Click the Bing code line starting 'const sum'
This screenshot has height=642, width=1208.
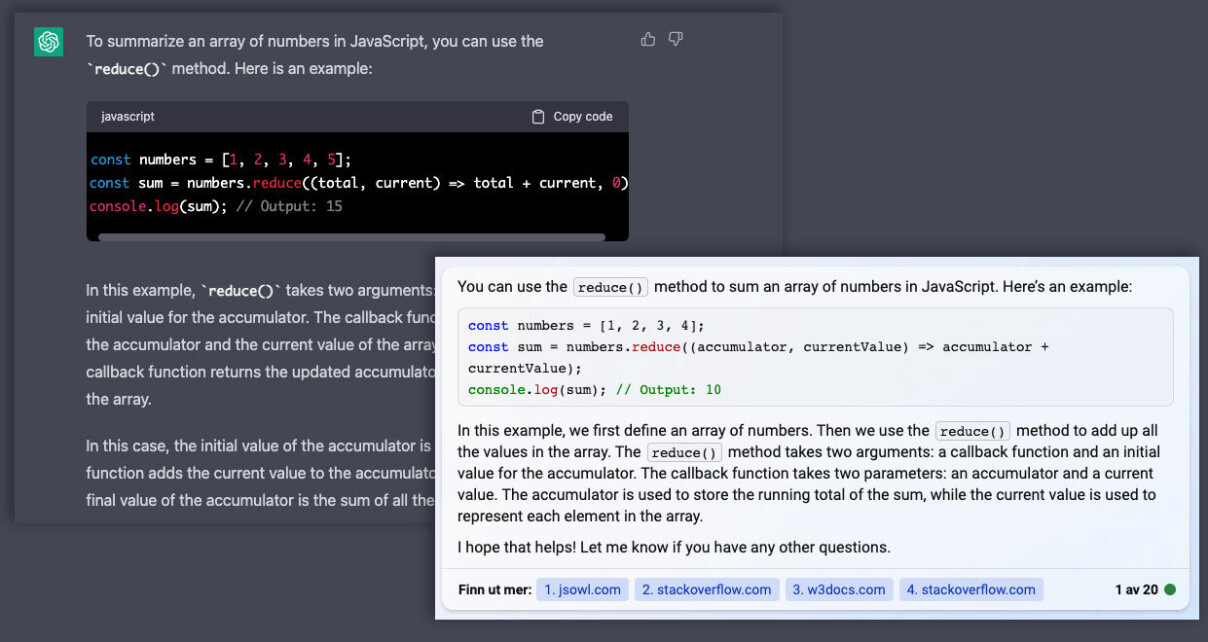pyautogui.click(x=758, y=347)
